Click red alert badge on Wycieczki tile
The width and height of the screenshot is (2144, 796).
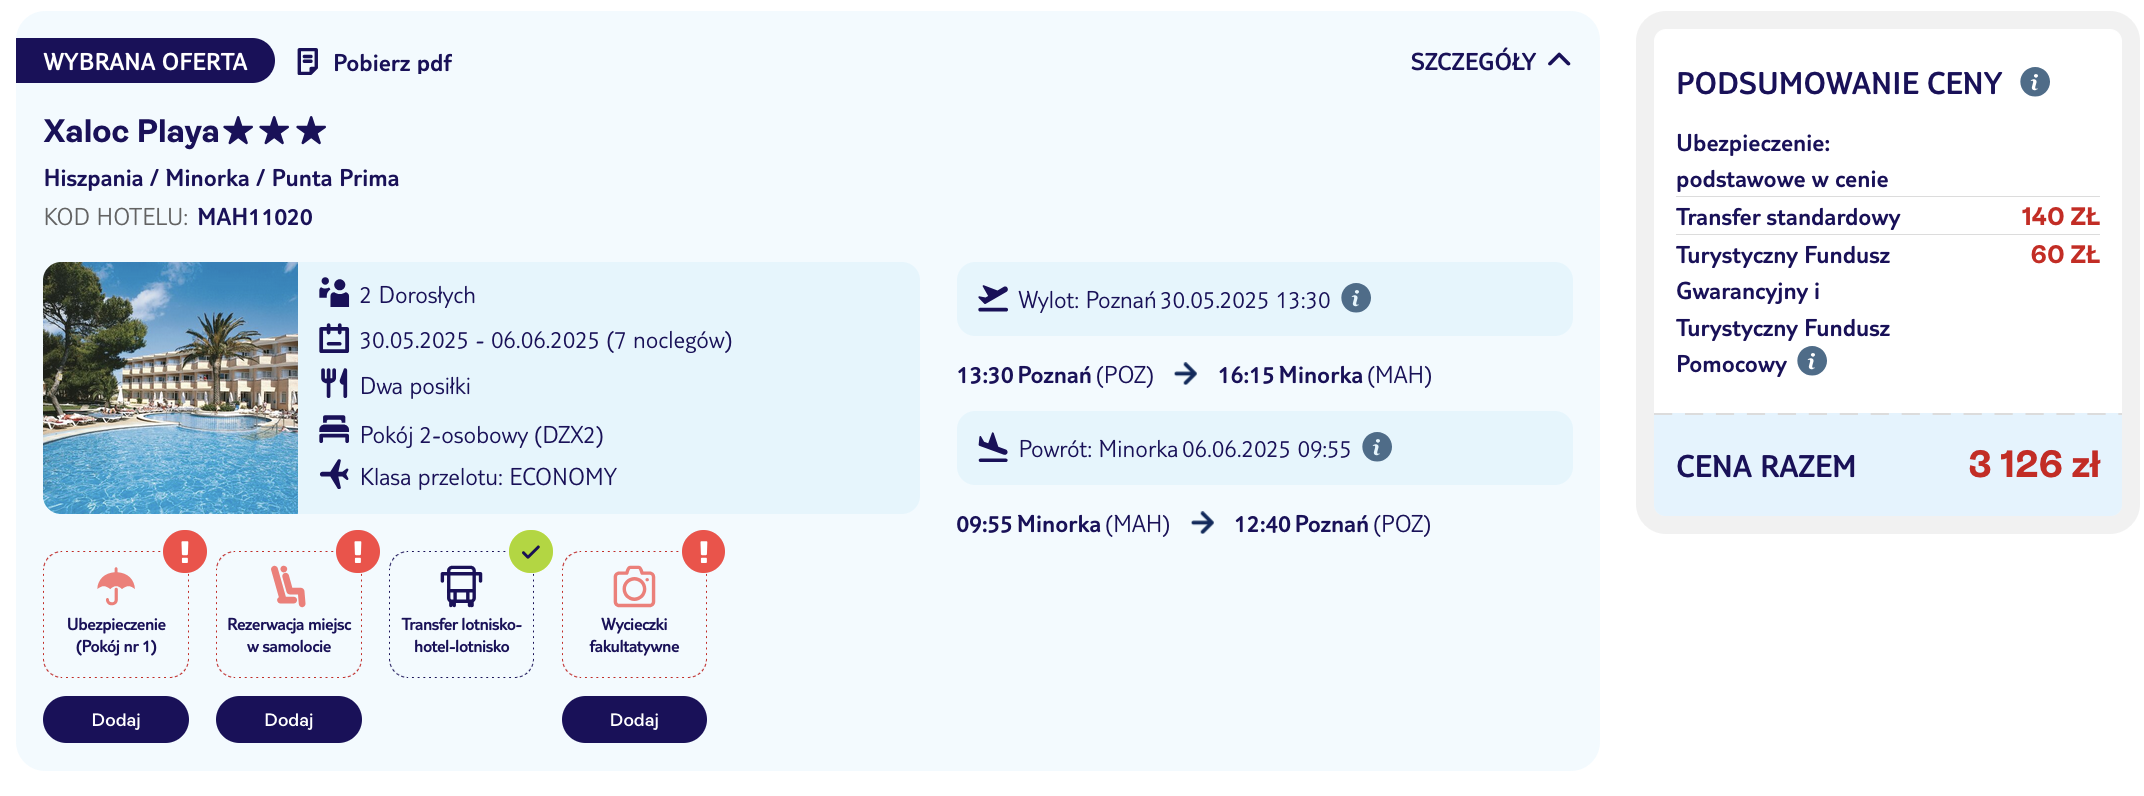coord(704,551)
